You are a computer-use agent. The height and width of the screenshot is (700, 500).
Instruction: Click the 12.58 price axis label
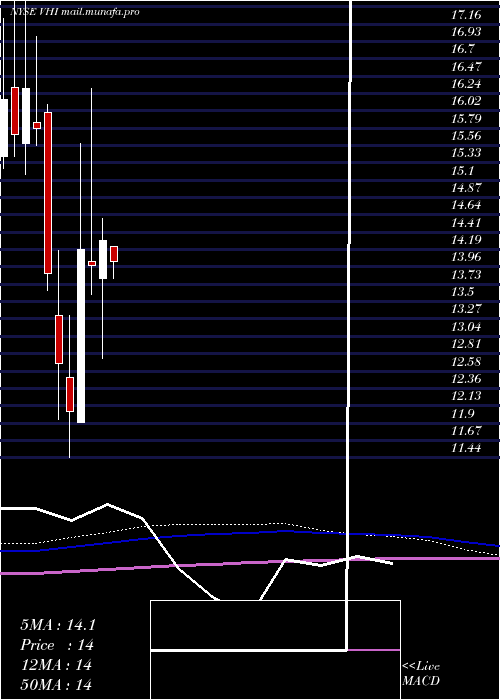(466, 361)
